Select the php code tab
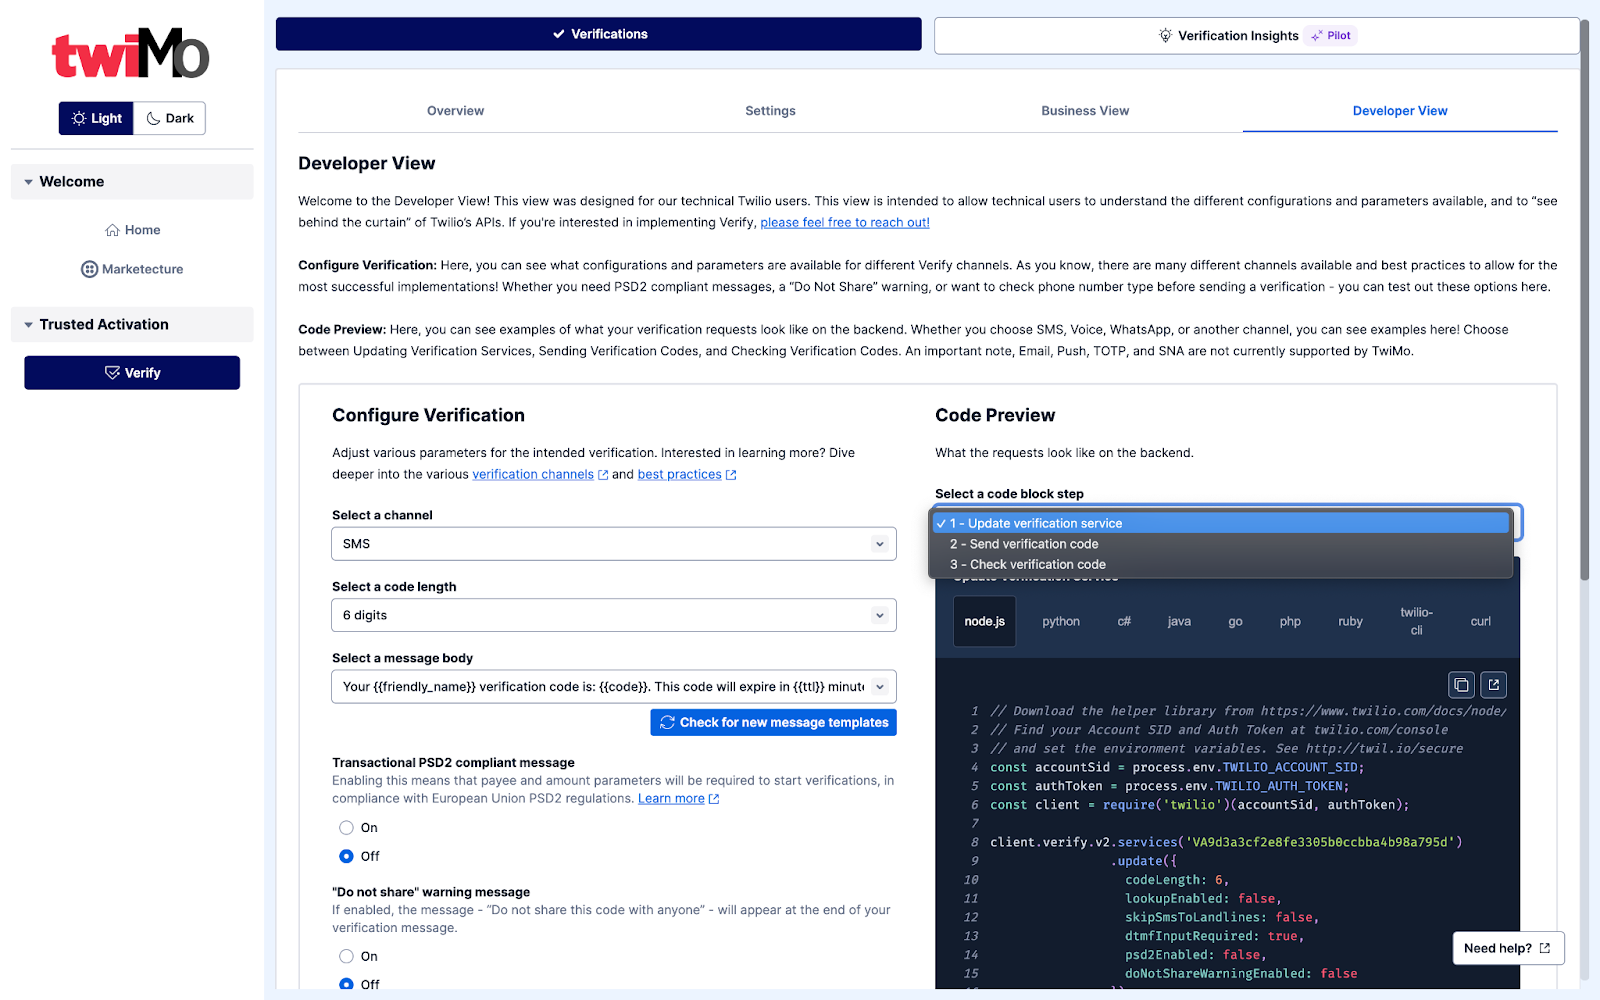 (x=1290, y=622)
